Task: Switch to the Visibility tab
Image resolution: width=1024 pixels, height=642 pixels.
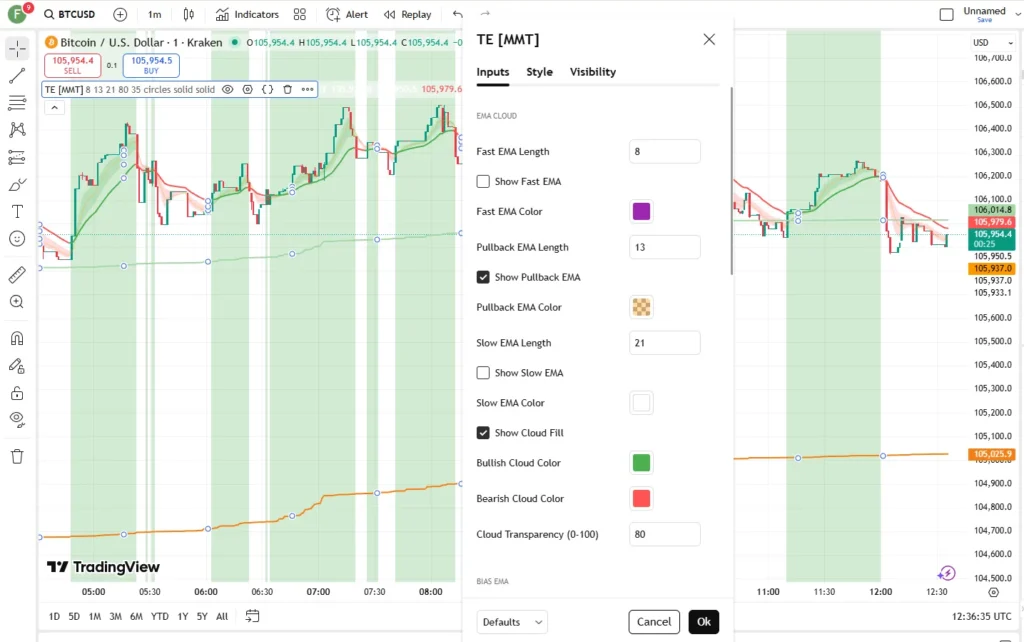Action: (x=592, y=72)
